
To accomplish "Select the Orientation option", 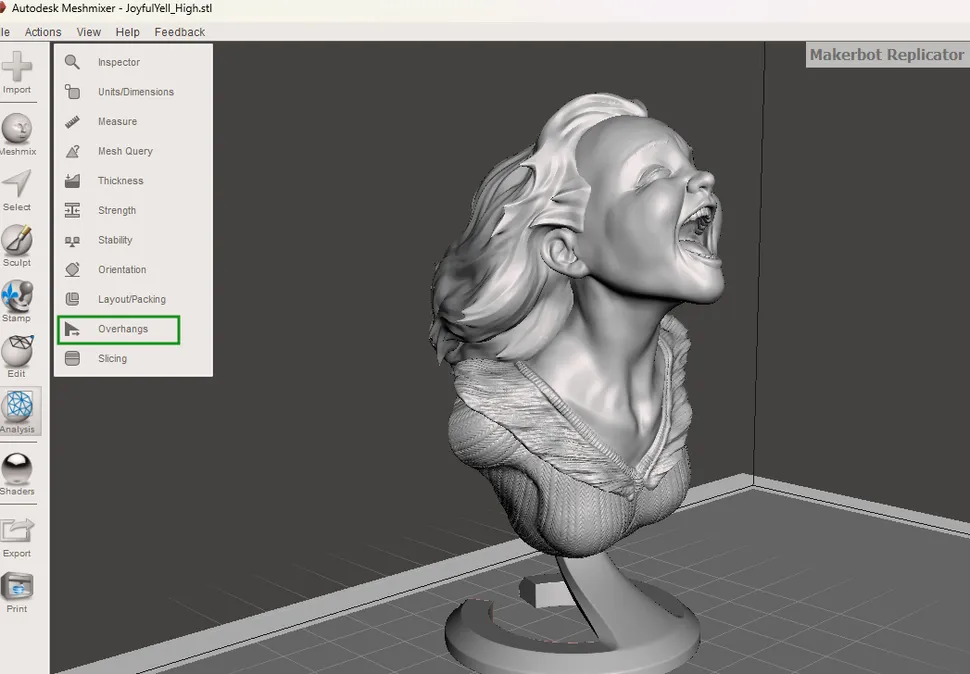I will 122,270.
